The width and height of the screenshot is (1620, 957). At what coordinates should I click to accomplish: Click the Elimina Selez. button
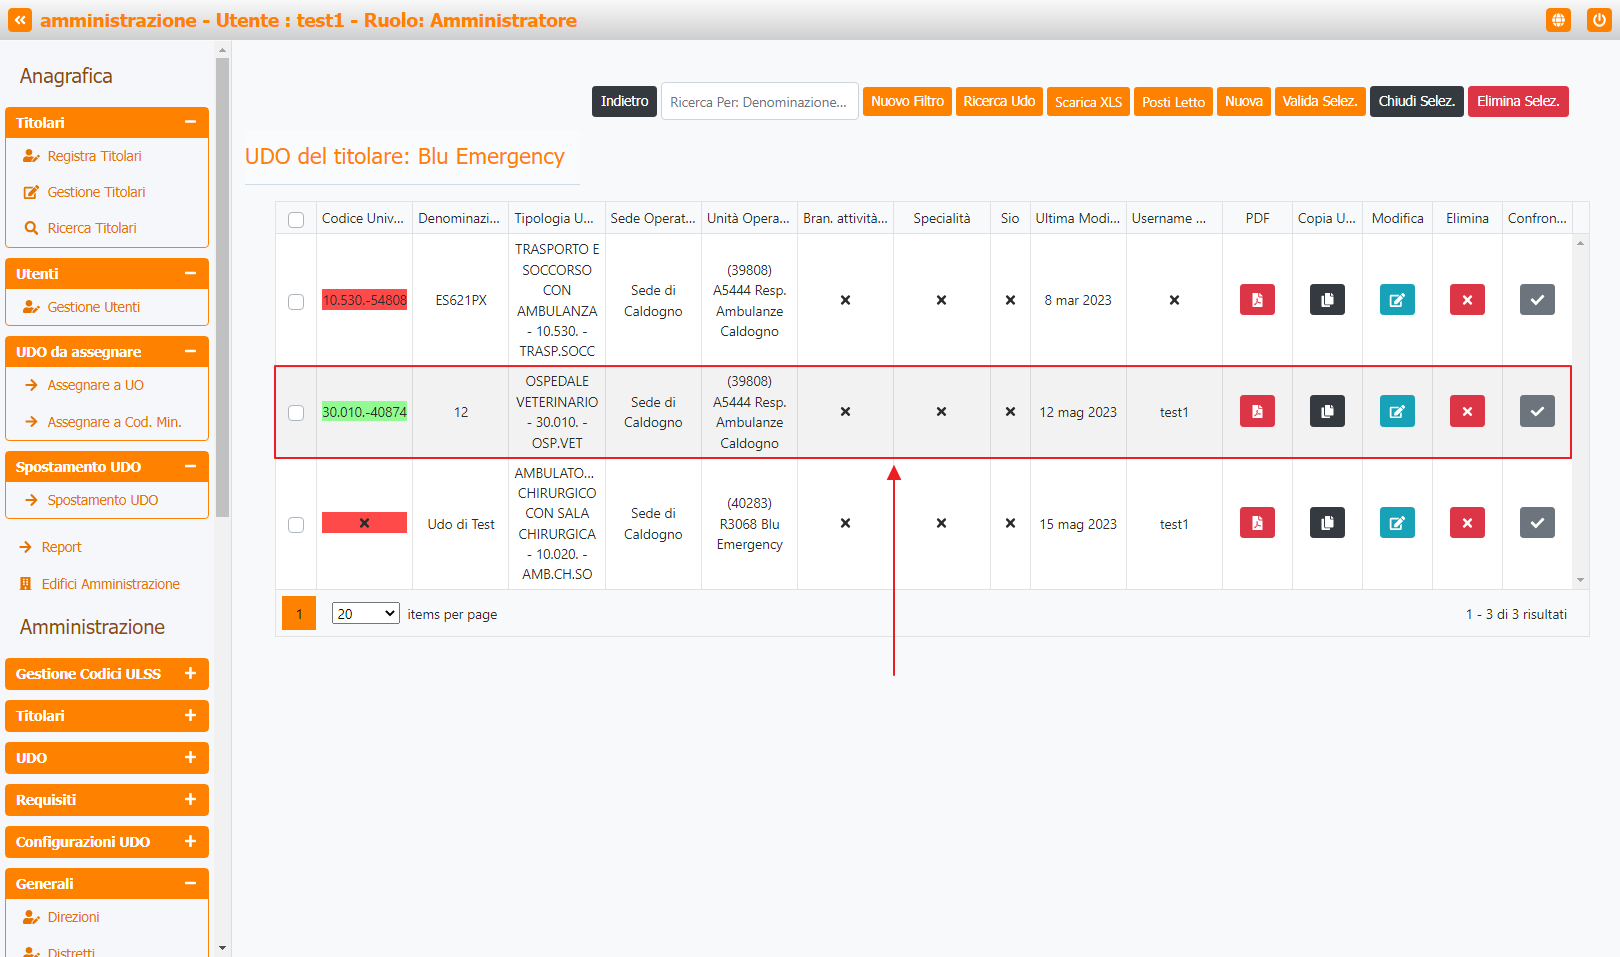pos(1518,101)
